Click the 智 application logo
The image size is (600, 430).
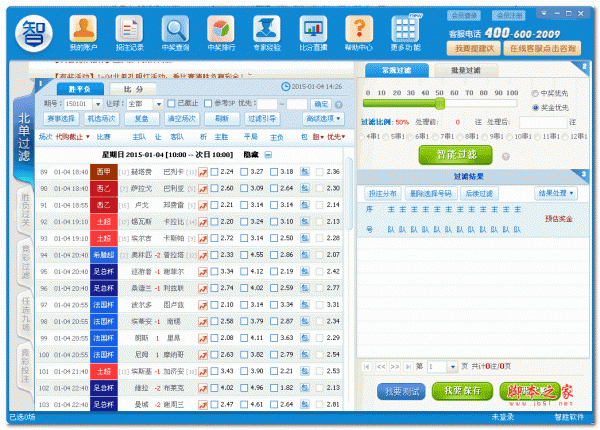pyautogui.click(x=34, y=34)
